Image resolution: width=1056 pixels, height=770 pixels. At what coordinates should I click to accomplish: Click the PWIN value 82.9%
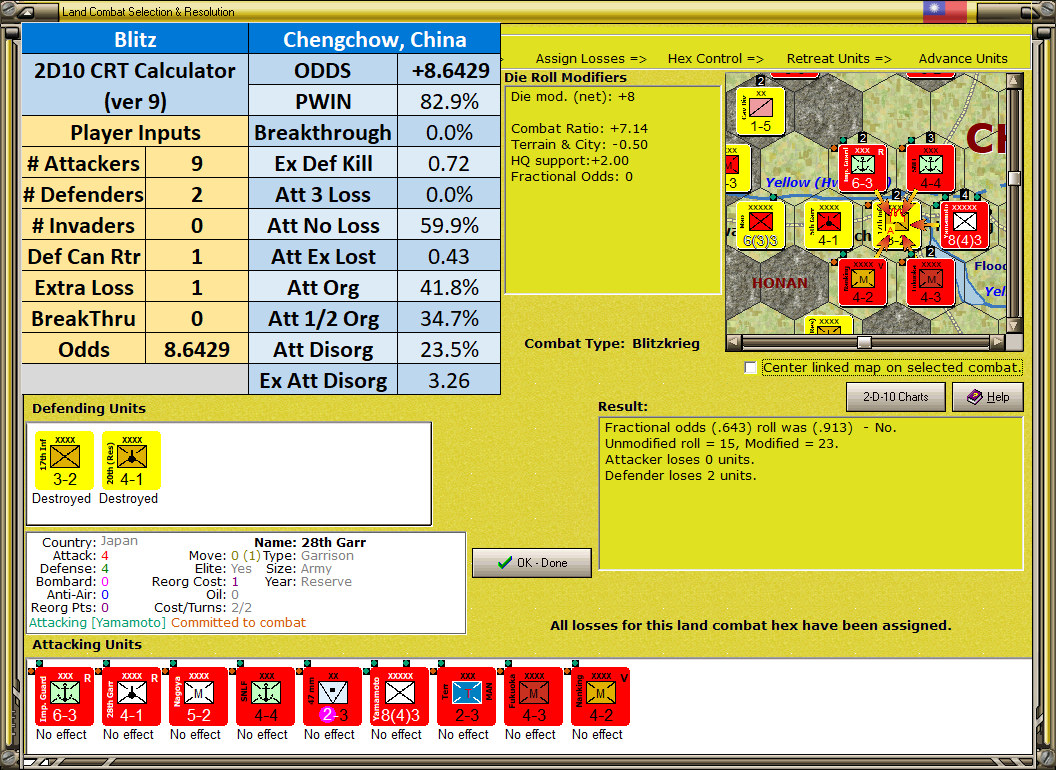(449, 102)
